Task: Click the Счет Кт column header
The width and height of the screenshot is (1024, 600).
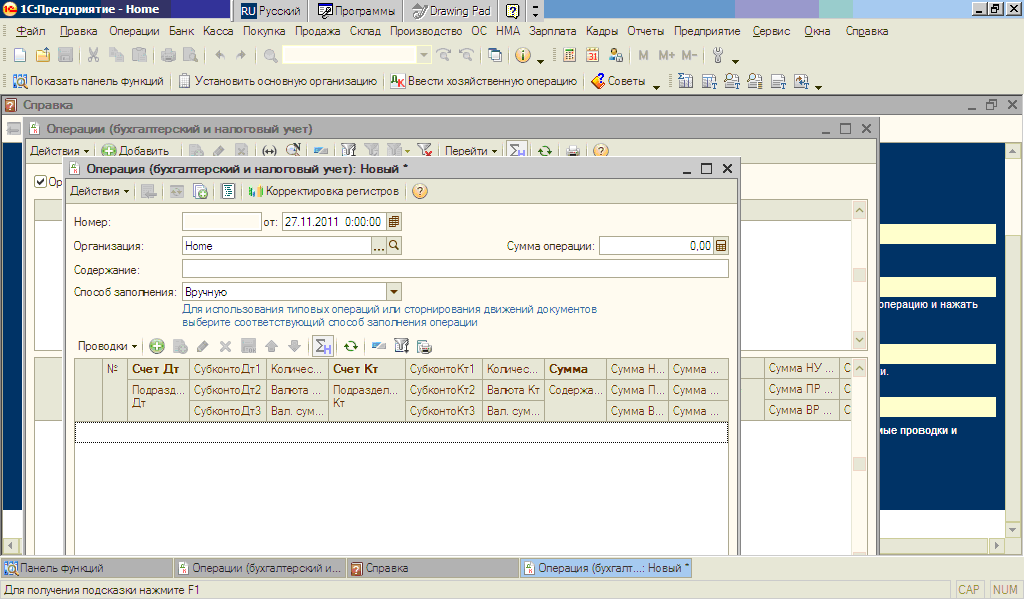Action: 366,369
